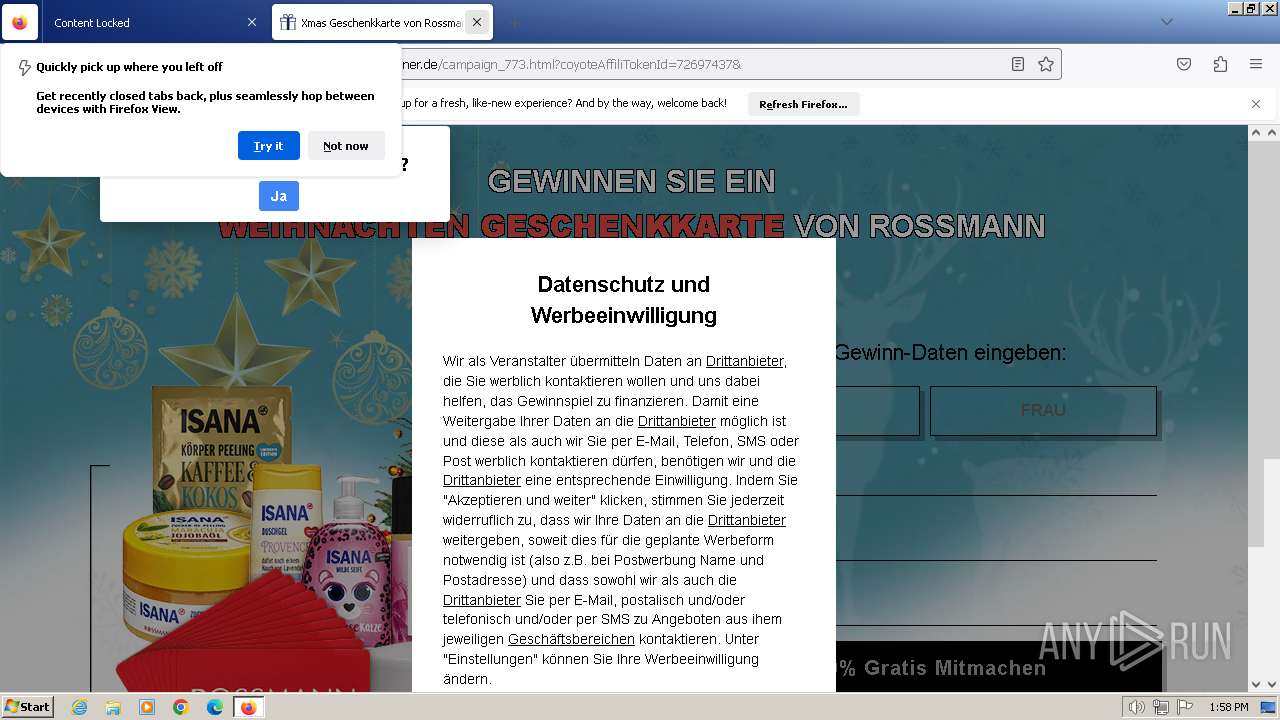This screenshot has width=1280, height=720.
Task: Open the network tray icon
Action: [1160, 707]
